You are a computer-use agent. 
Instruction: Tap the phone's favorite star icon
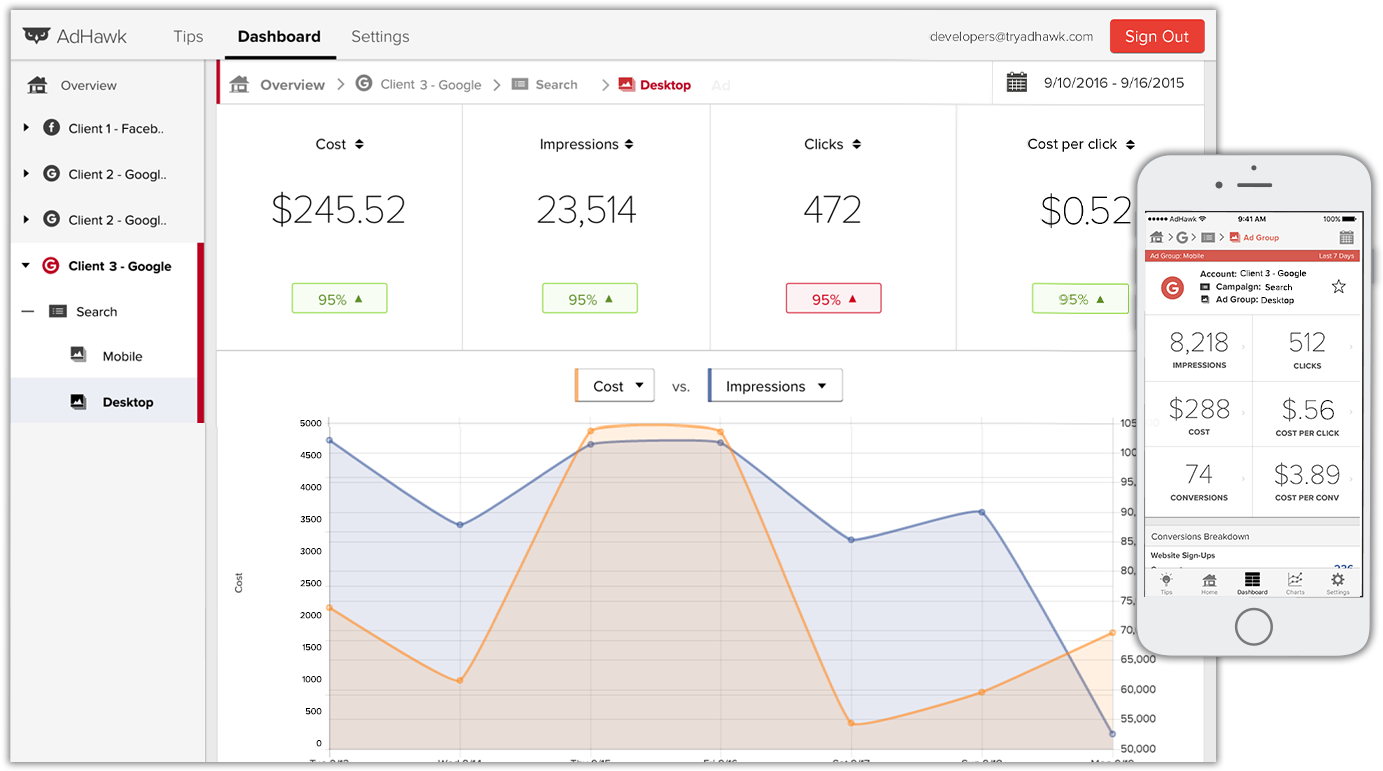click(1338, 287)
